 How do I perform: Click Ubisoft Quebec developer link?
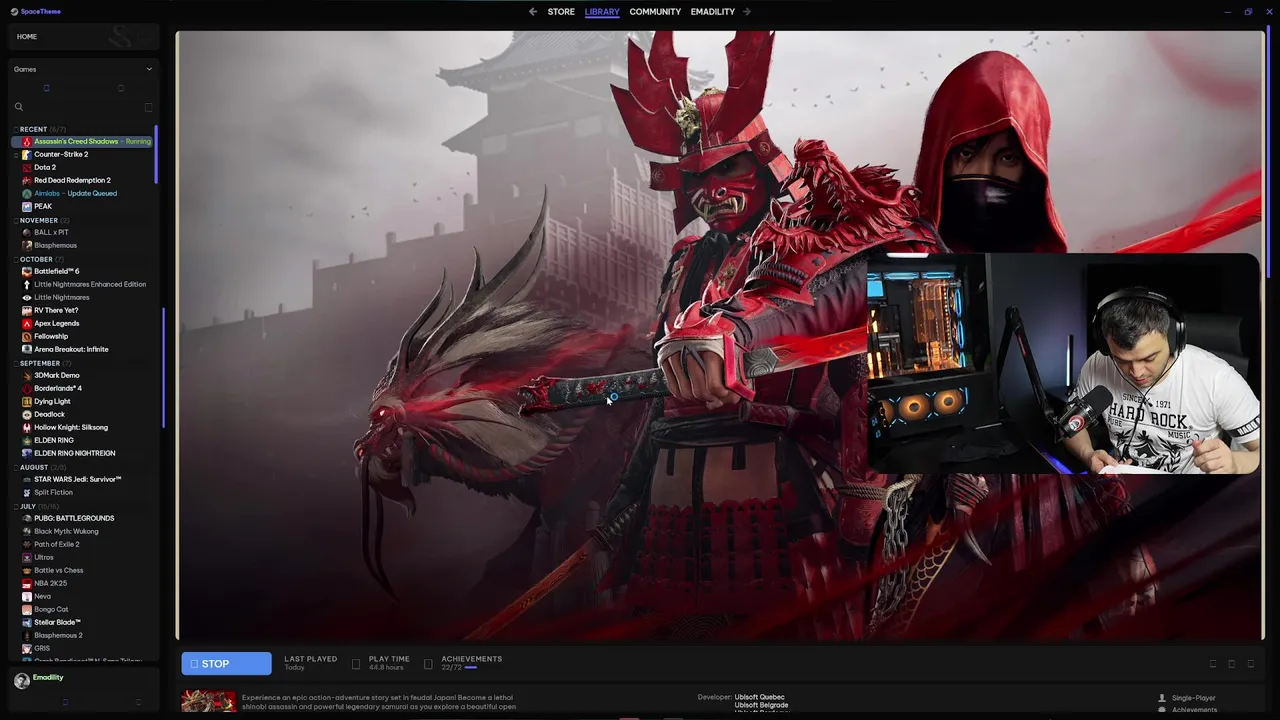(760, 697)
